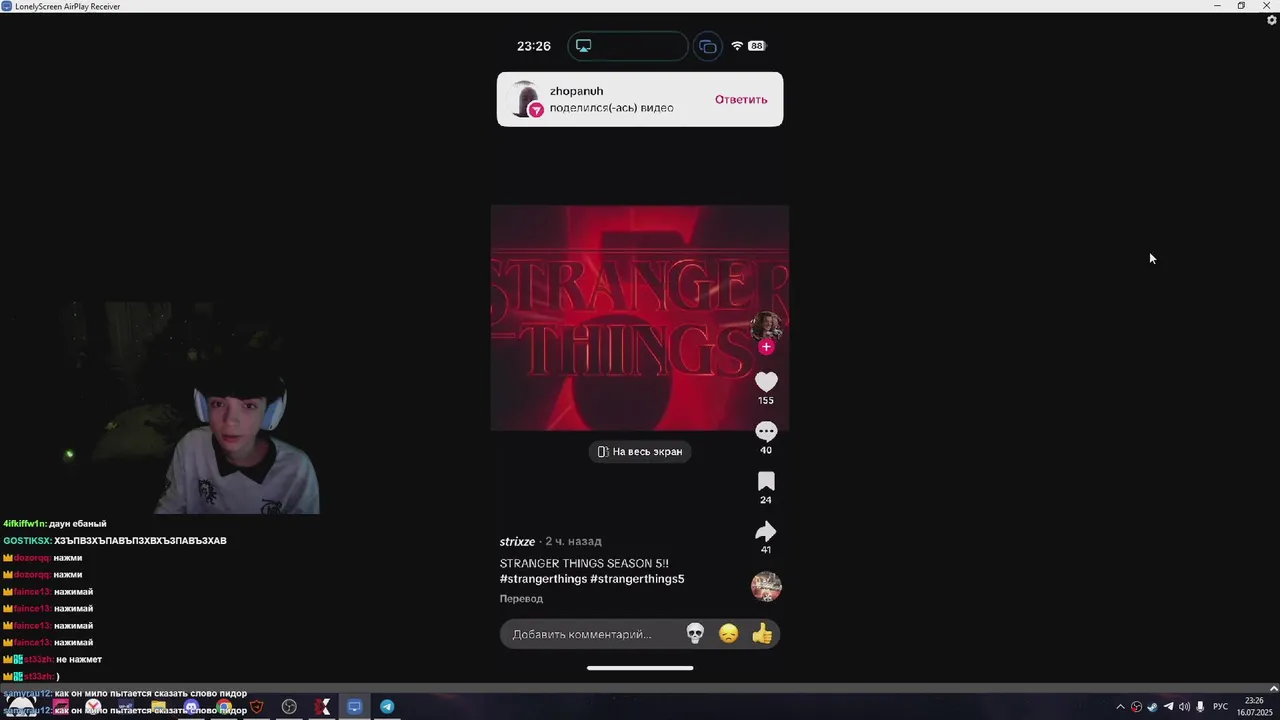Open the red X app in taskbar
1280x720 pixels.
point(322,707)
